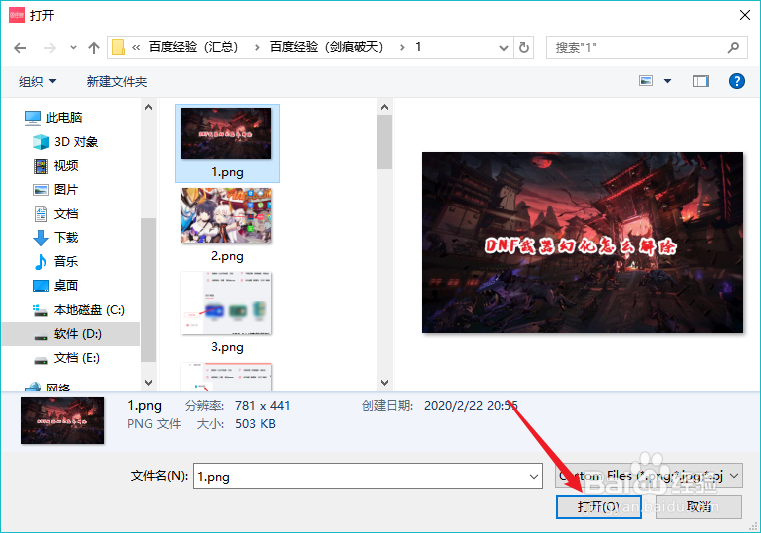Click the details pane thumbnail of 1.png
This screenshot has height=533, width=761.
[62, 420]
